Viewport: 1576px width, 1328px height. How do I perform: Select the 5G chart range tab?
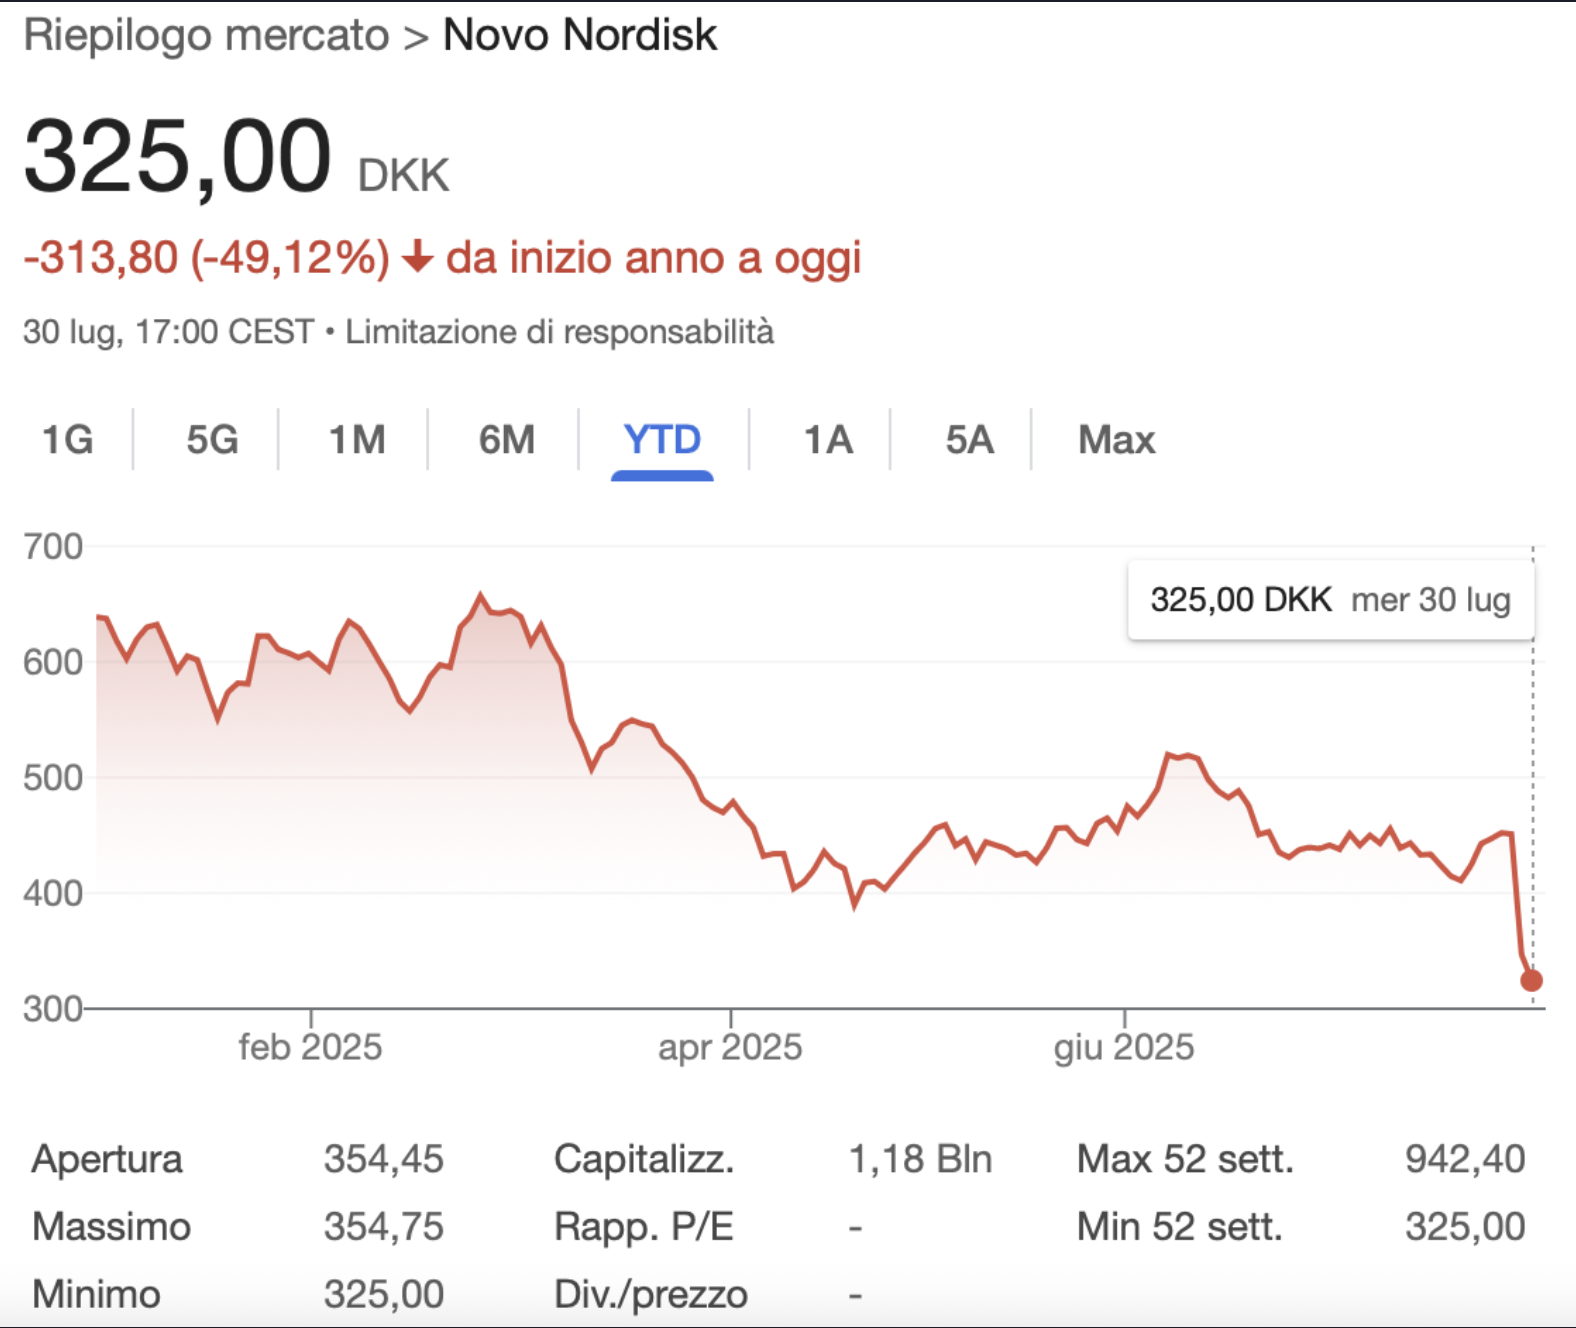pos(212,440)
